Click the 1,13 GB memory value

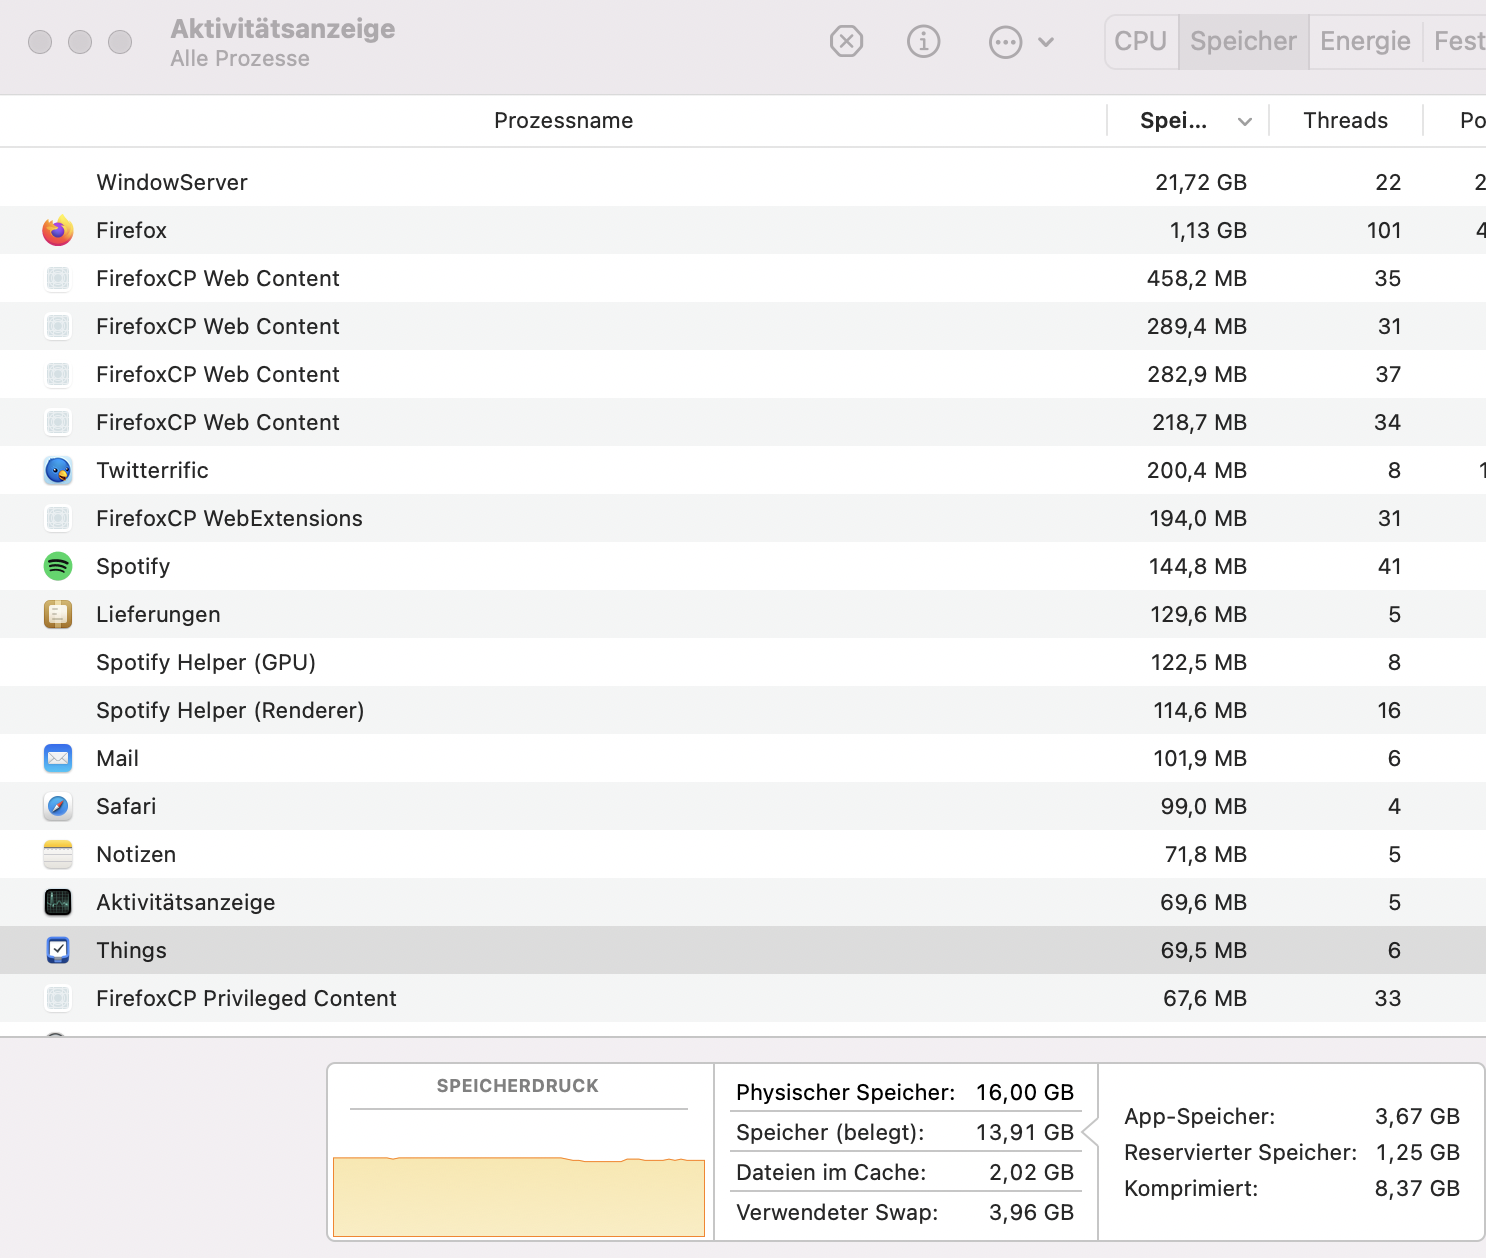pos(1208,230)
